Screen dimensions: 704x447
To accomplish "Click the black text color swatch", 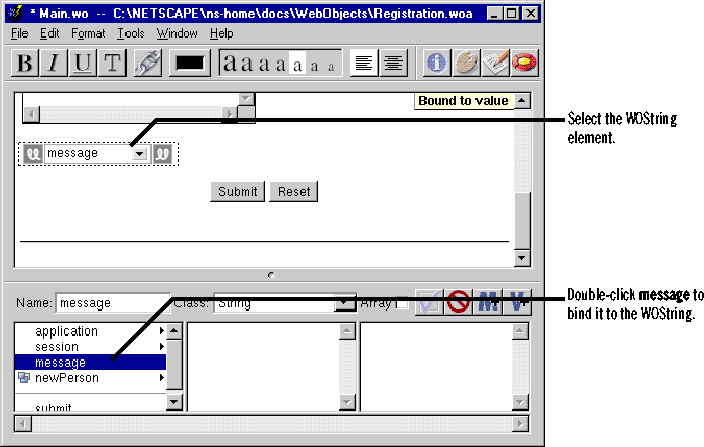I will pyautogui.click(x=190, y=63).
